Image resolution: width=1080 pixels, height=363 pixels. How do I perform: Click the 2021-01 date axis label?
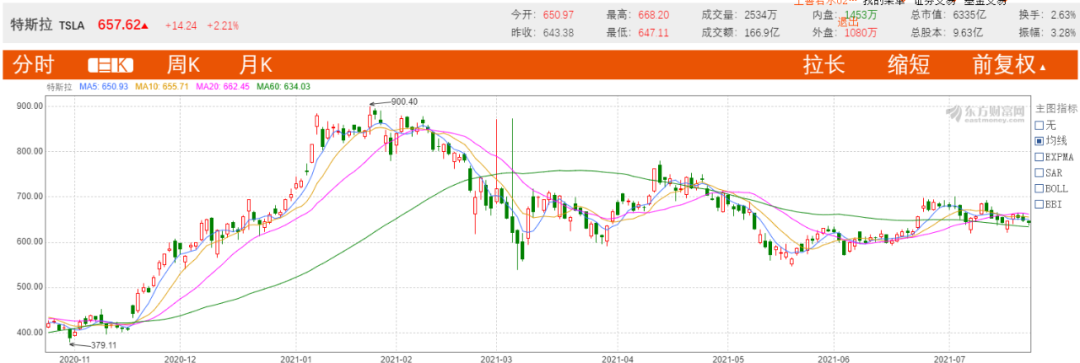[x=295, y=359]
